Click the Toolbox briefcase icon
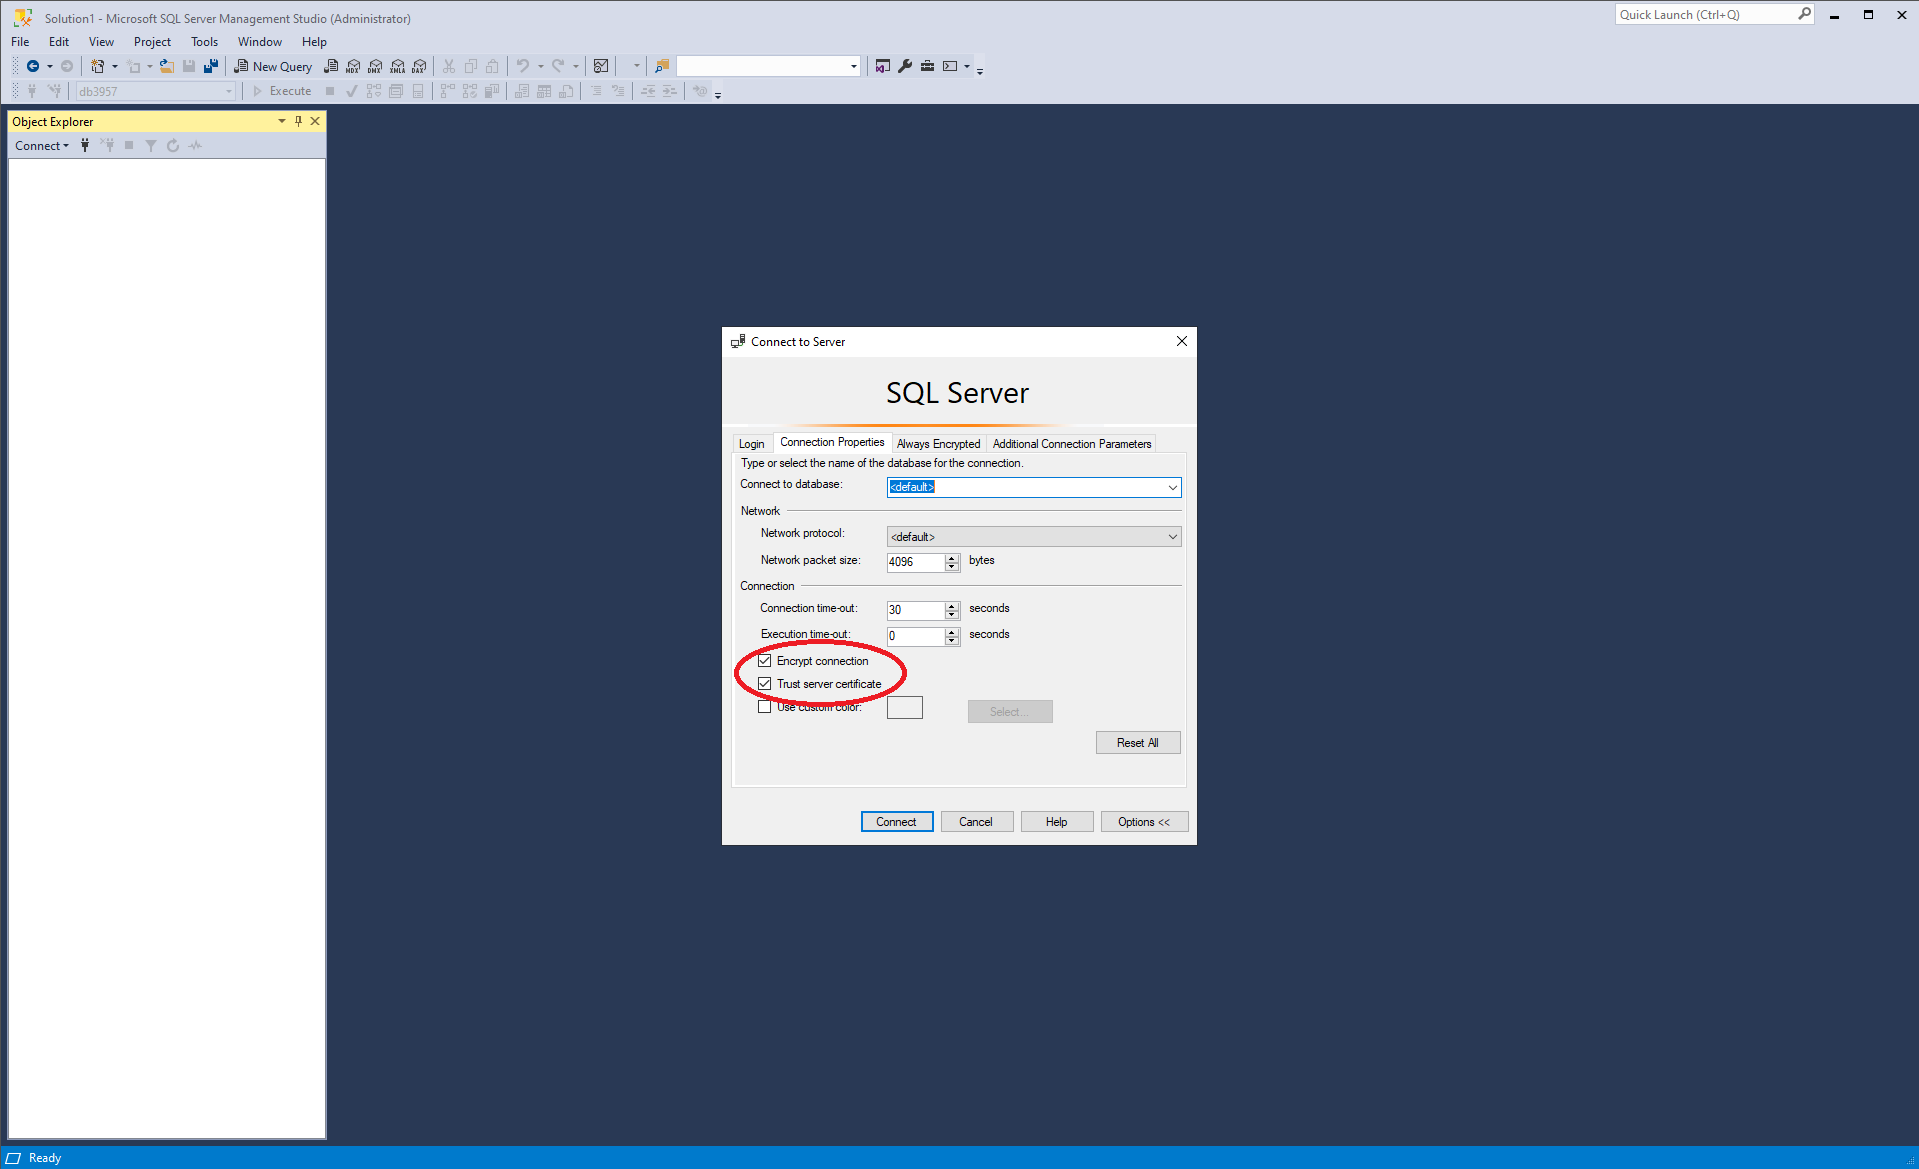The image size is (1919, 1169). 927,66
